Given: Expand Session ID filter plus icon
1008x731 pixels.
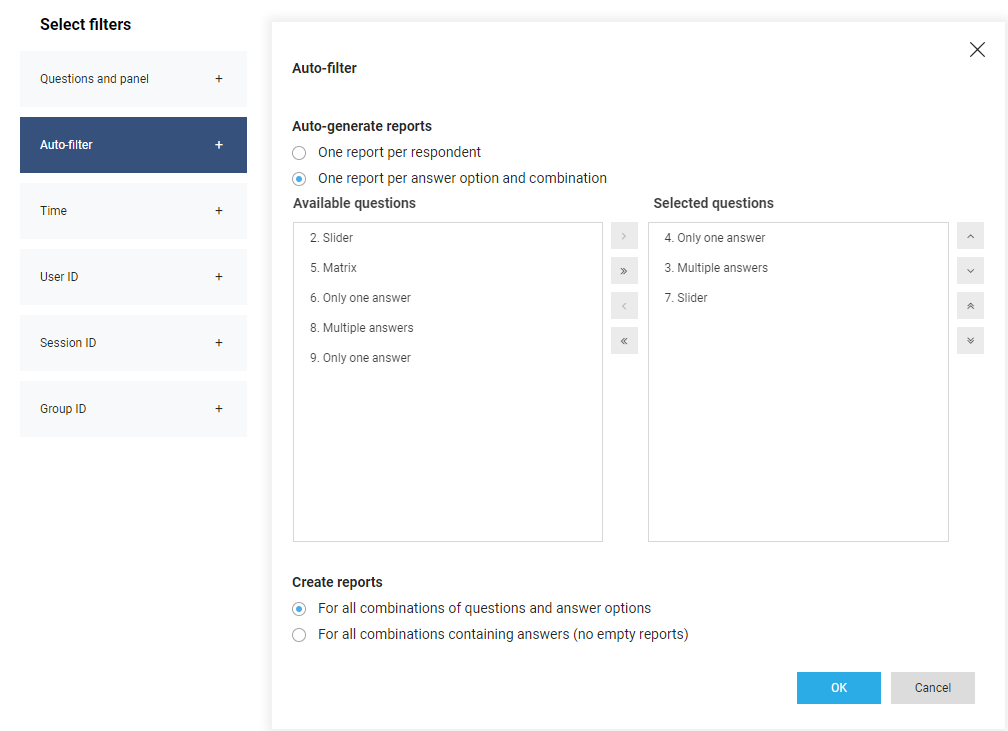Looking at the screenshot, I should click(219, 343).
